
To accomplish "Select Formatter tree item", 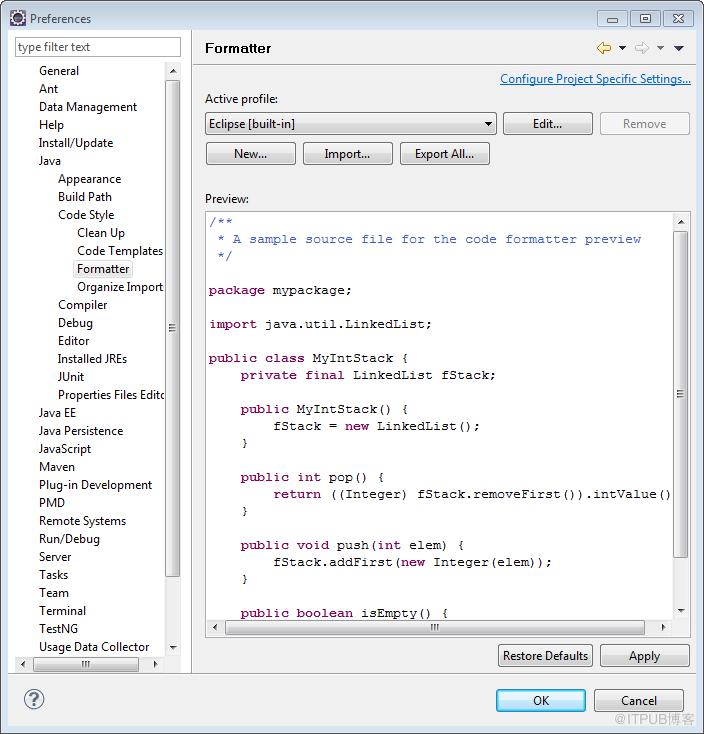I will point(103,269).
